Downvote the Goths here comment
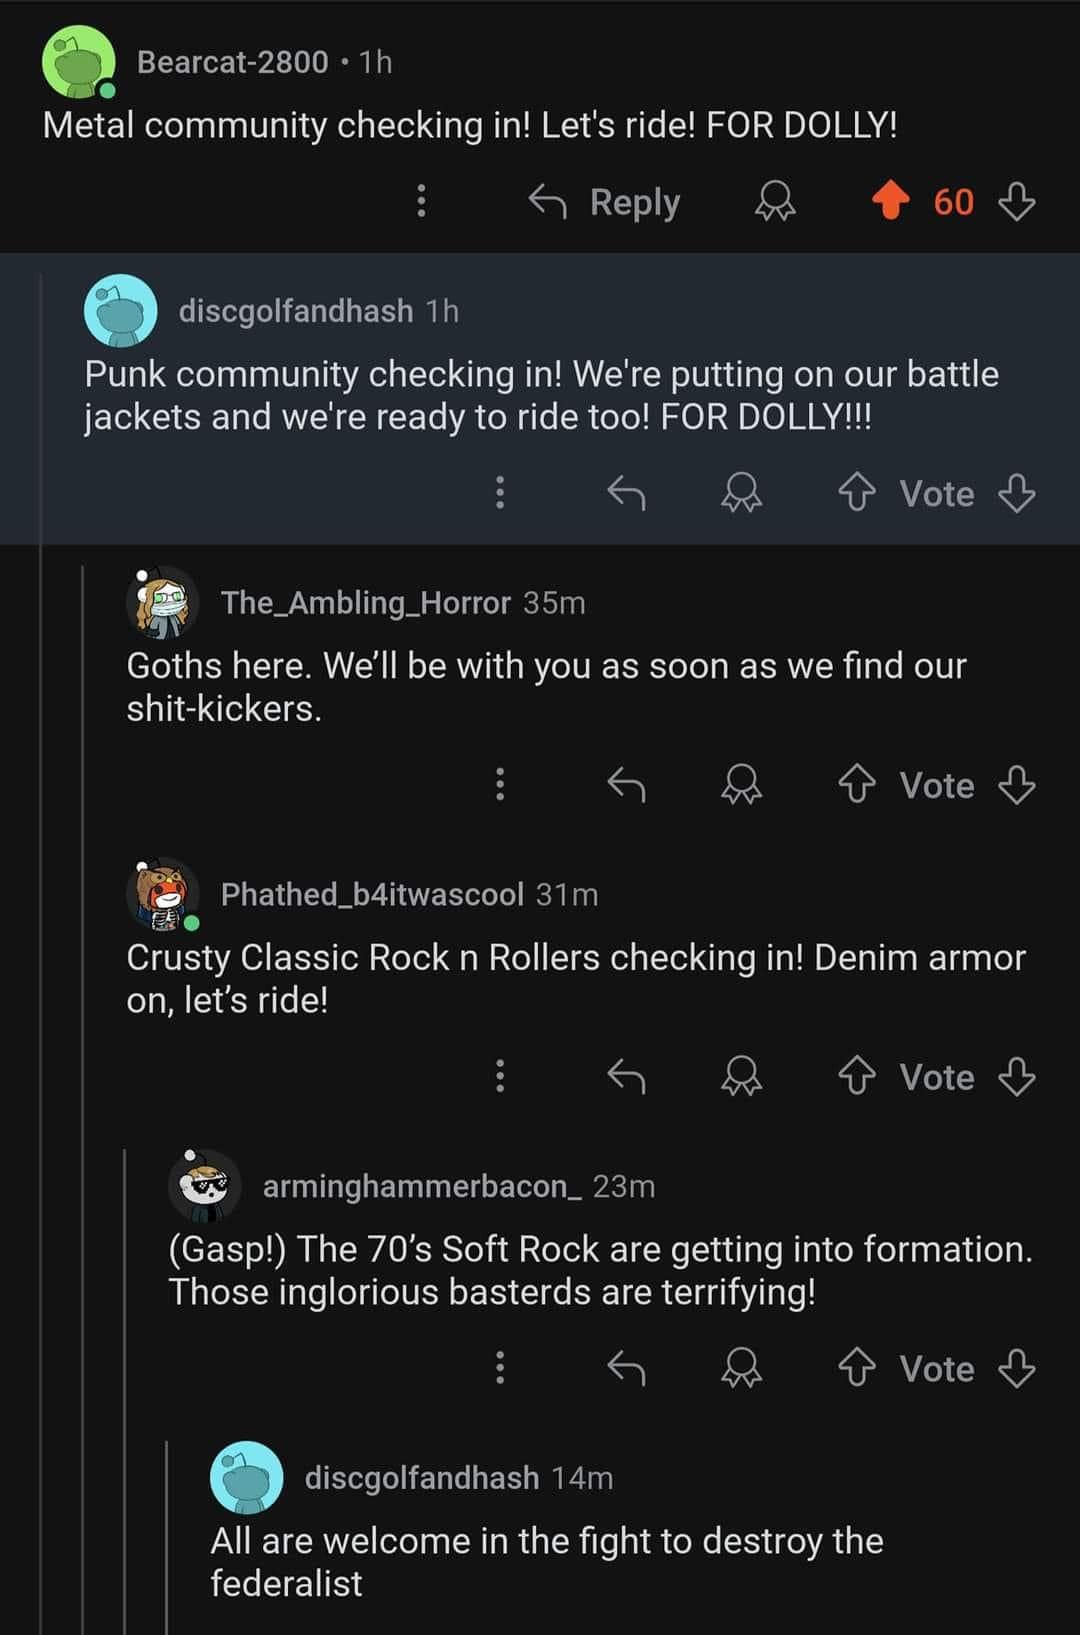The height and width of the screenshot is (1635, 1080). pyautogui.click(x=1016, y=785)
